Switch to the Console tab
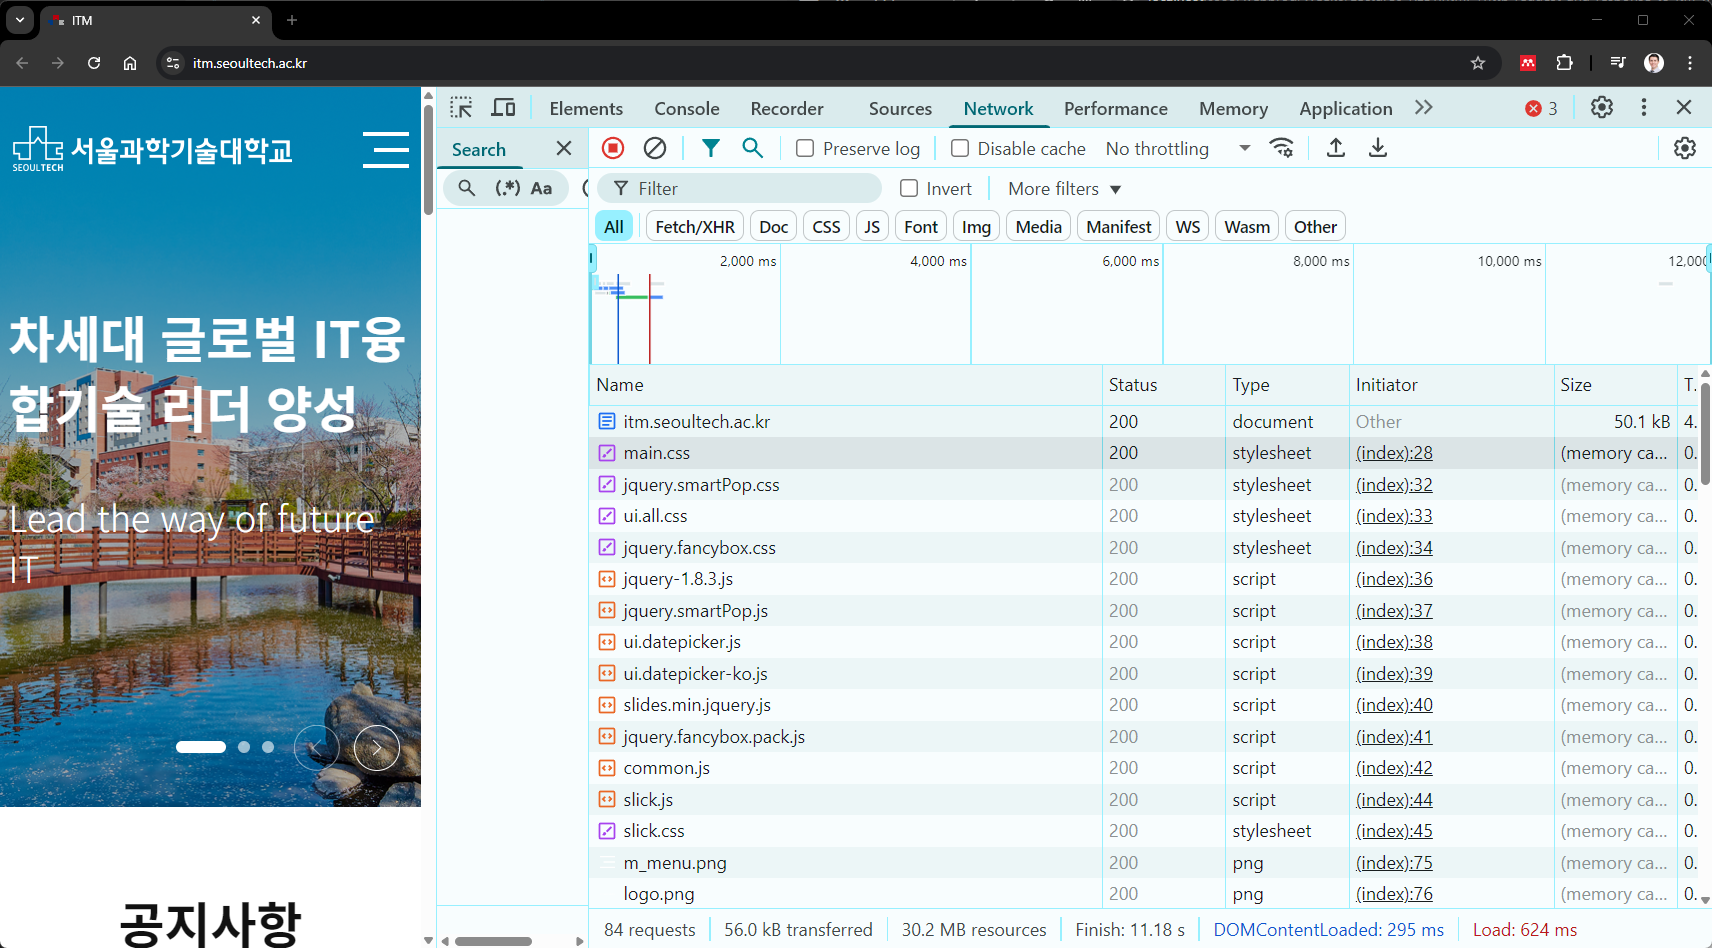The image size is (1712, 948). pyautogui.click(x=686, y=108)
